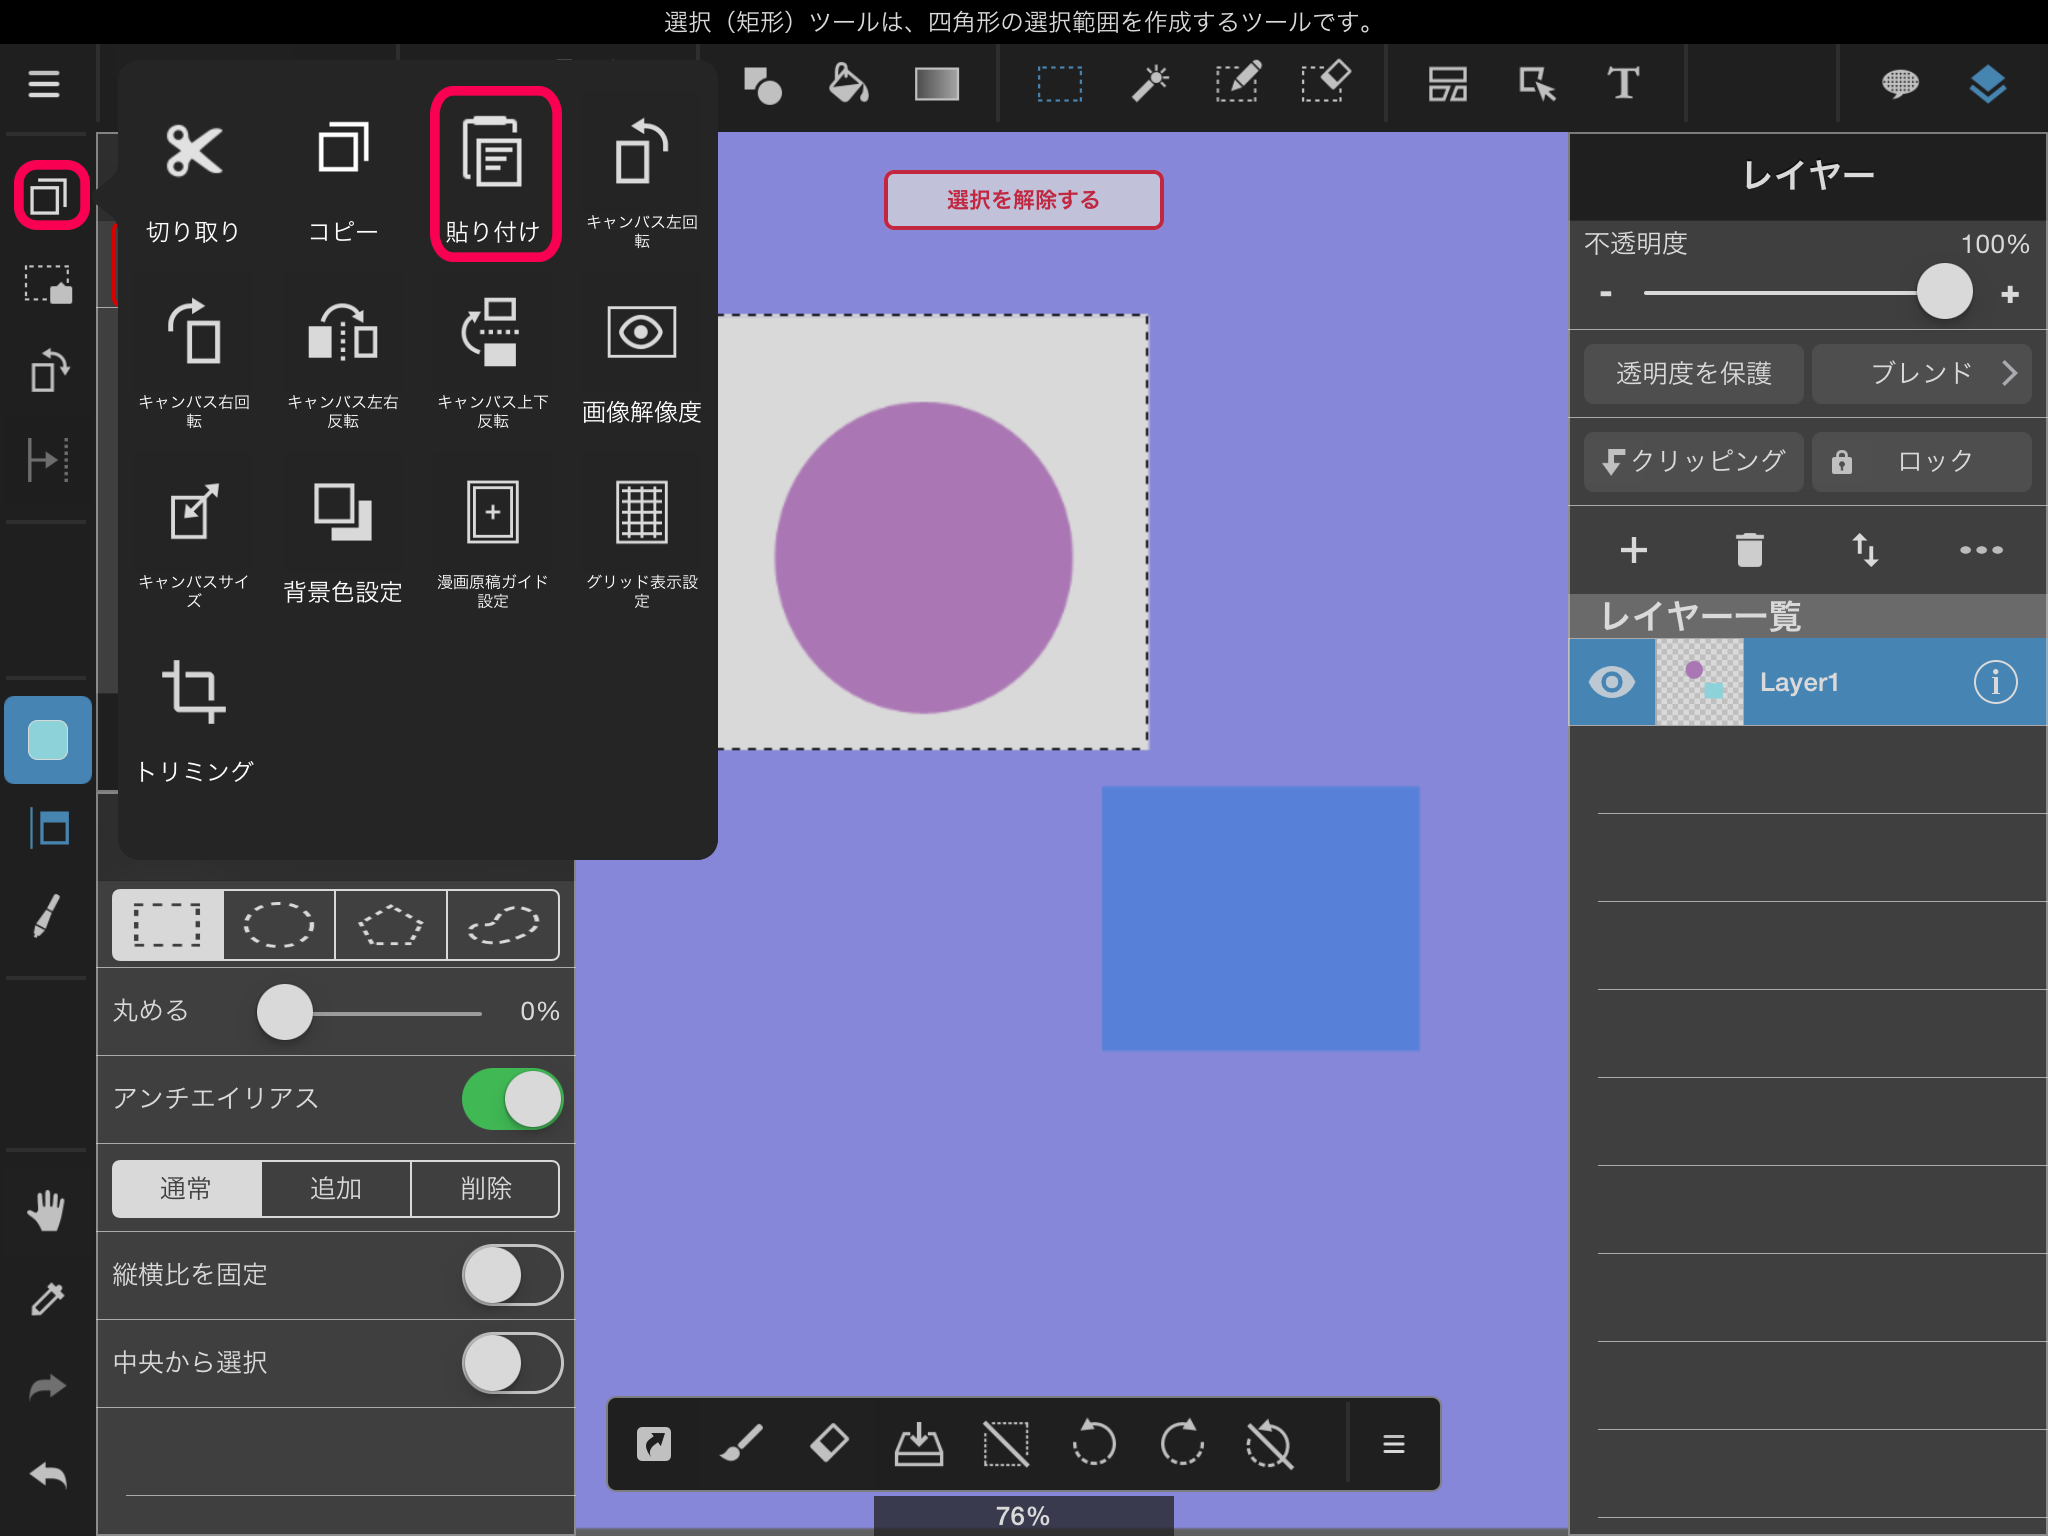Open manga guide settings (漫画原稿ガイド設定)
Image resolution: width=2048 pixels, height=1536 pixels.
tap(493, 542)
